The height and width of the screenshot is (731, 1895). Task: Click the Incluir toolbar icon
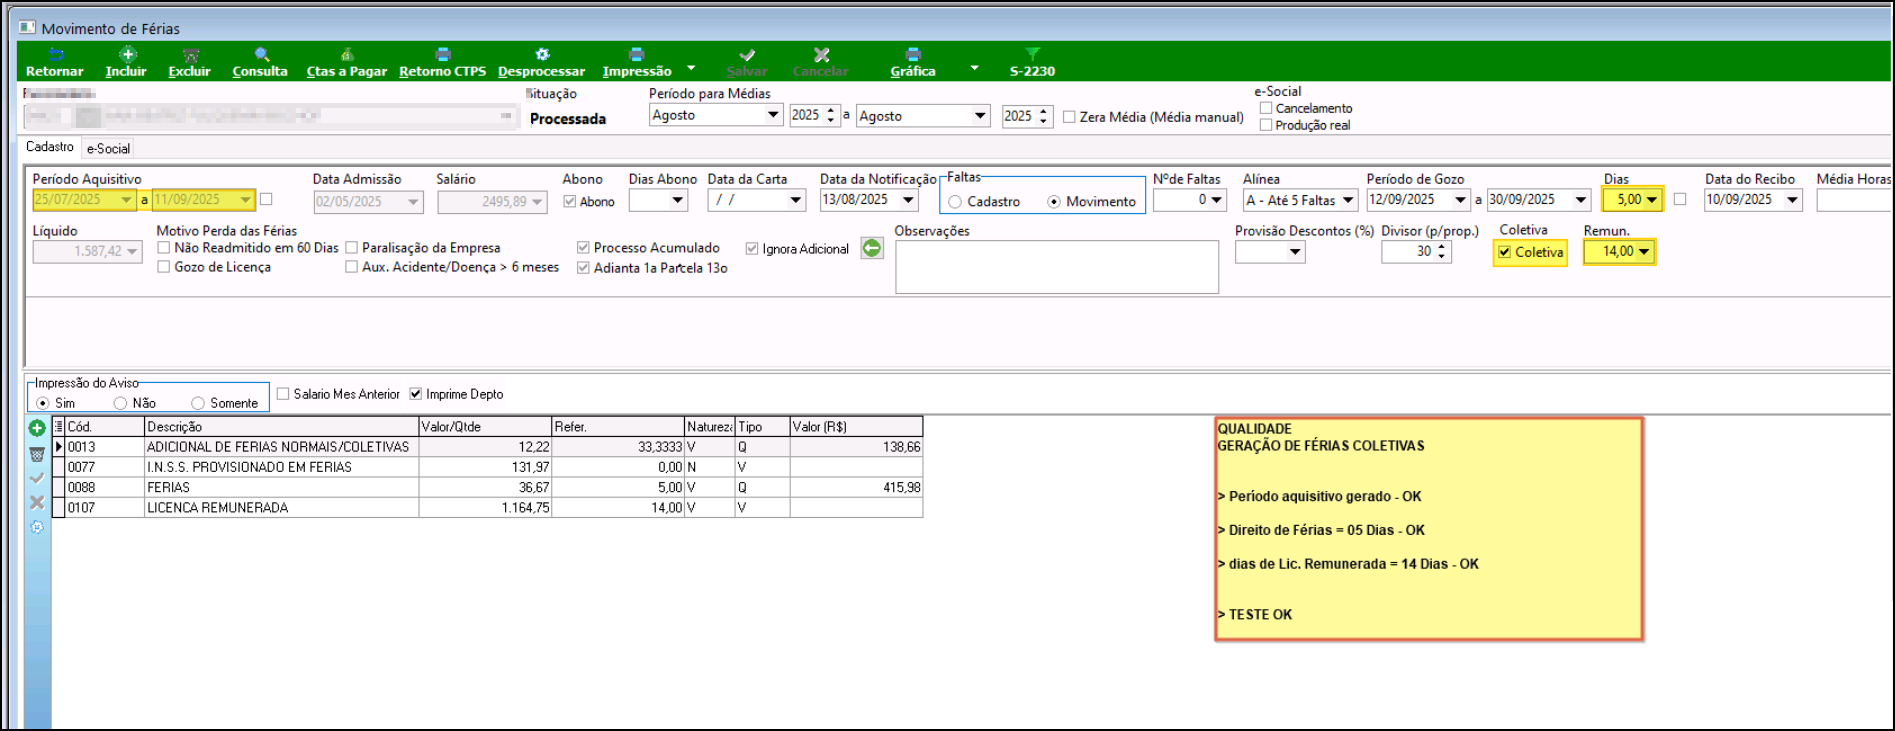click(127, 54)
